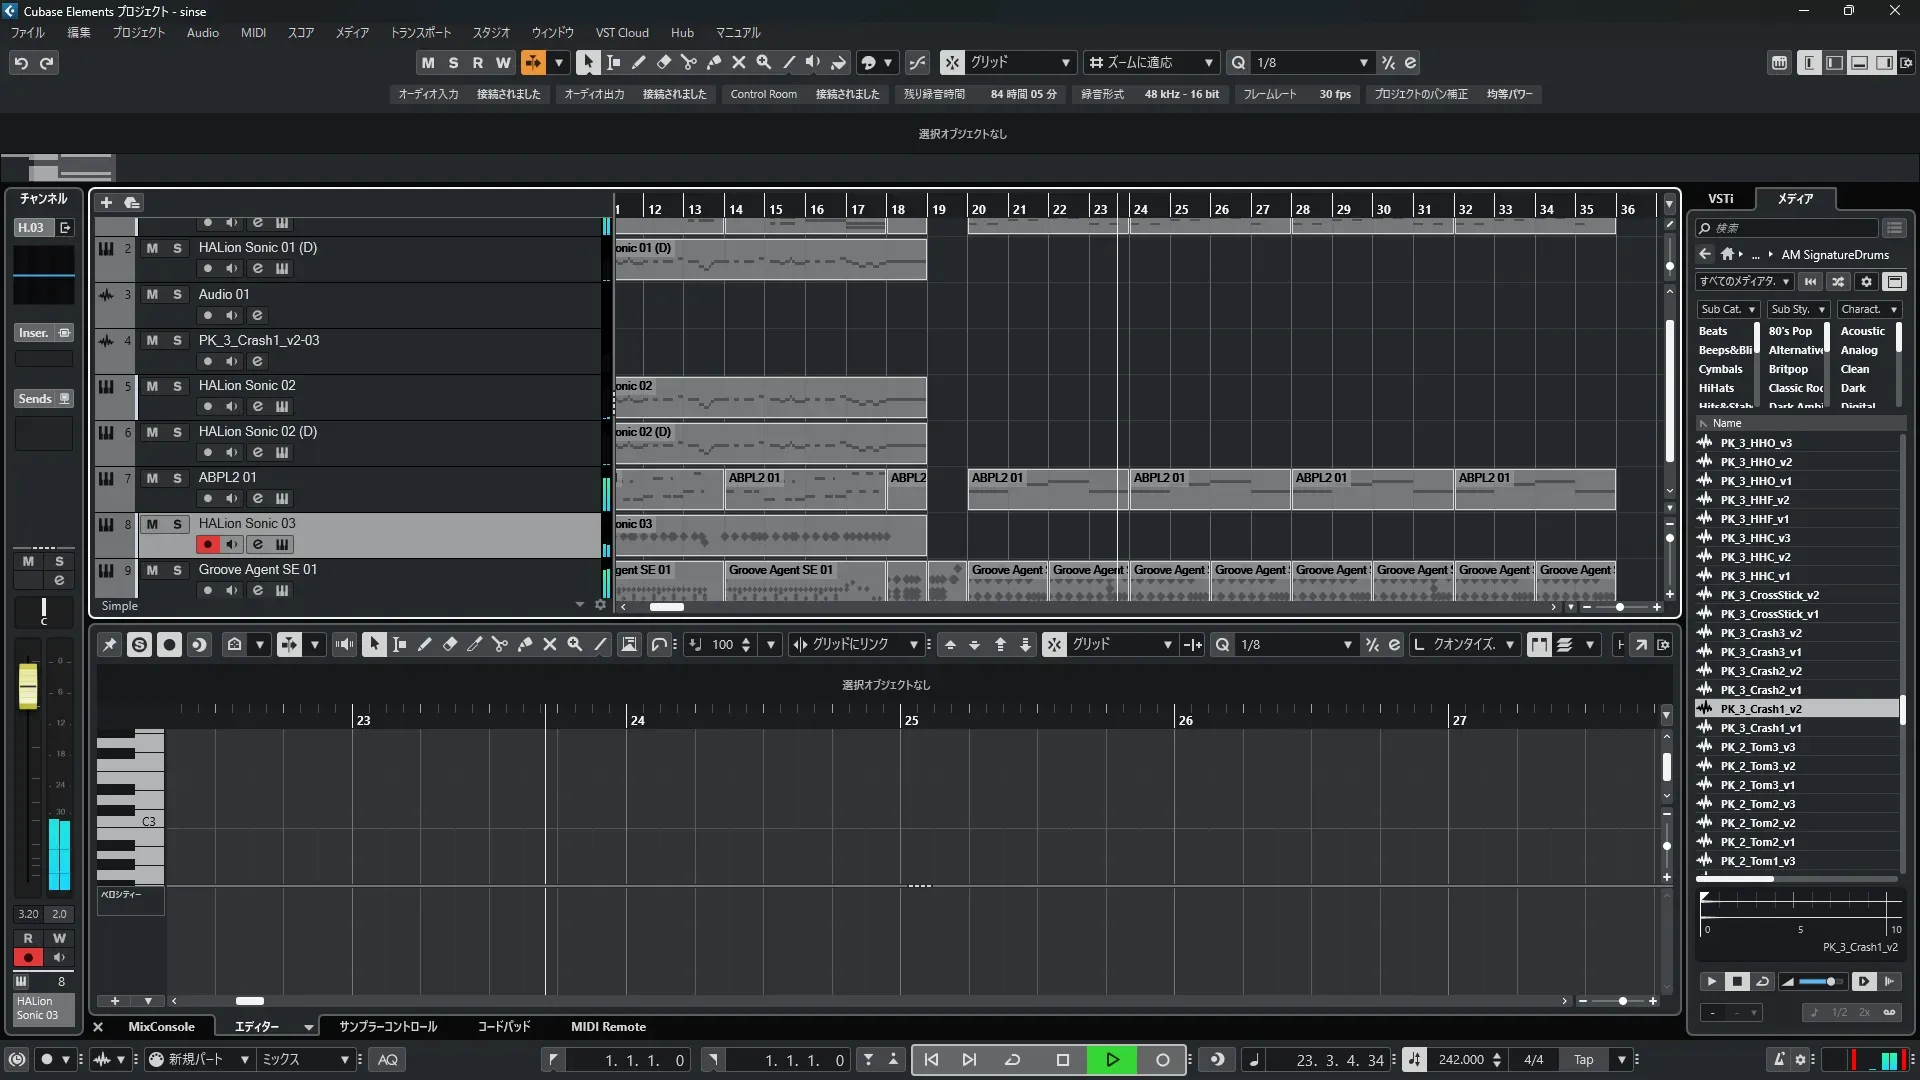Select the Eraser tool in the top toolbar

click(x=663, y=63)
